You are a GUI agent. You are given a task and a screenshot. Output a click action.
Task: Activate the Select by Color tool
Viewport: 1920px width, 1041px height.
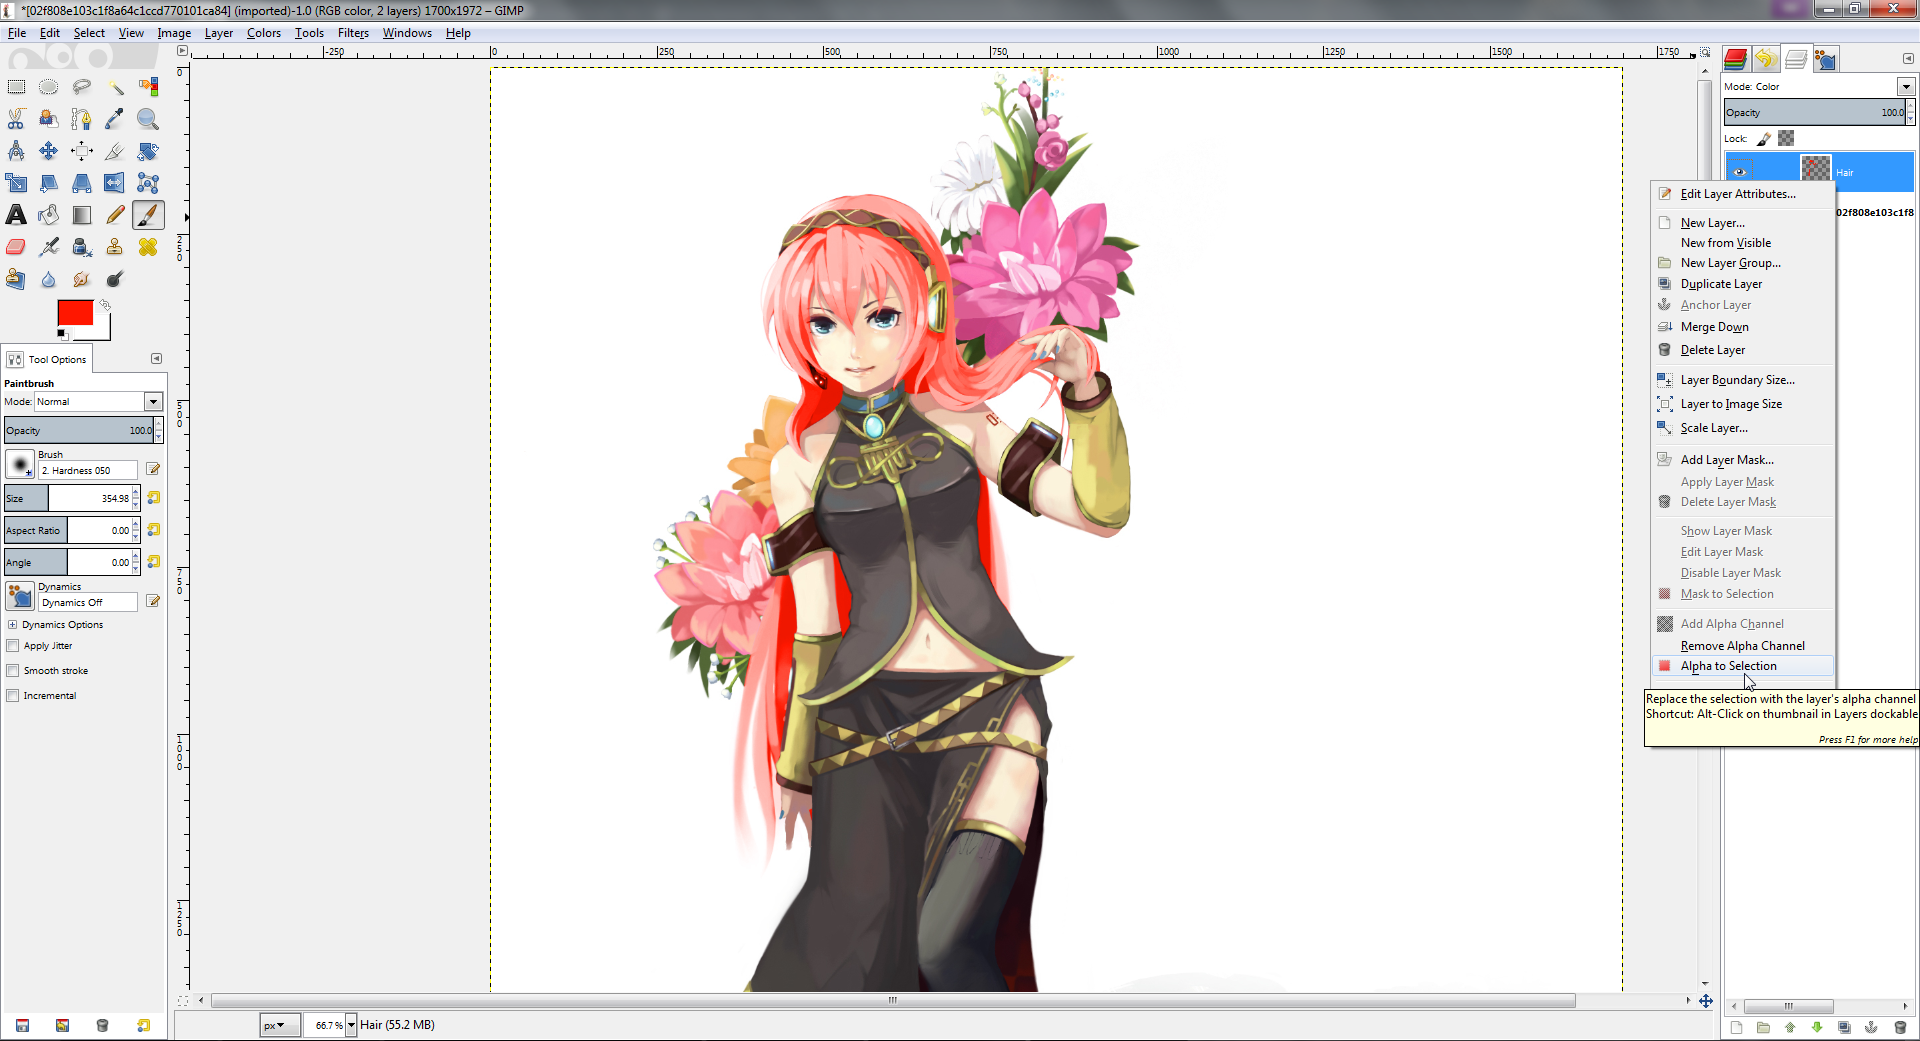[148, 87]
